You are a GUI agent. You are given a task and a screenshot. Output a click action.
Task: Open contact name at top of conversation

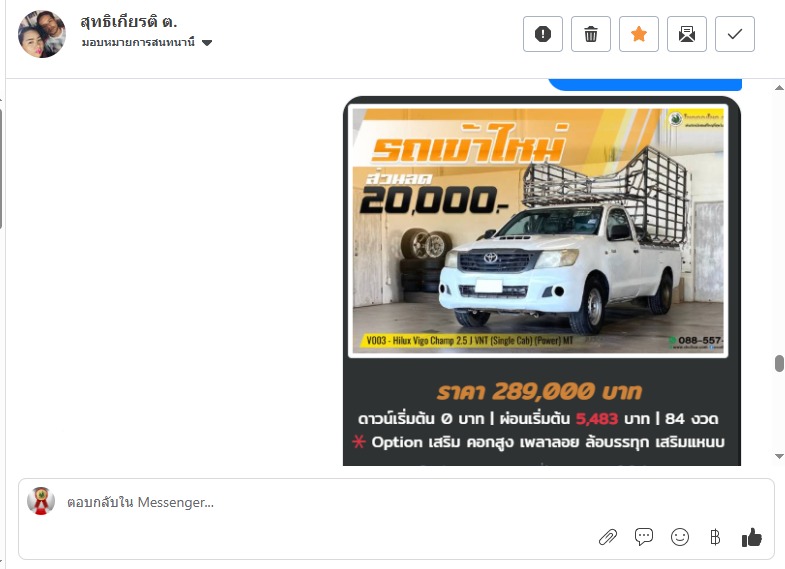129,22
